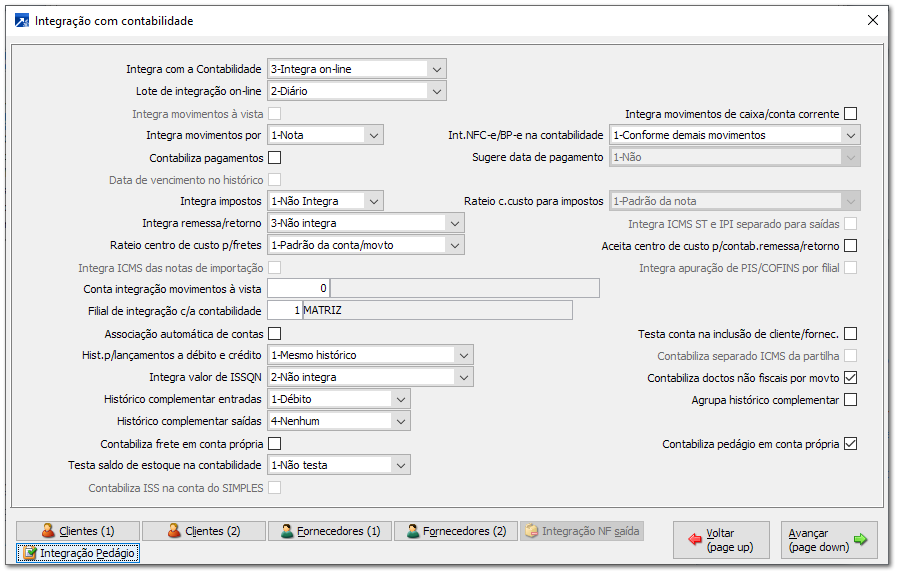
Task: Toggle Testa conta na inclusão de cliente/fornec.
Action: (850, 333)
